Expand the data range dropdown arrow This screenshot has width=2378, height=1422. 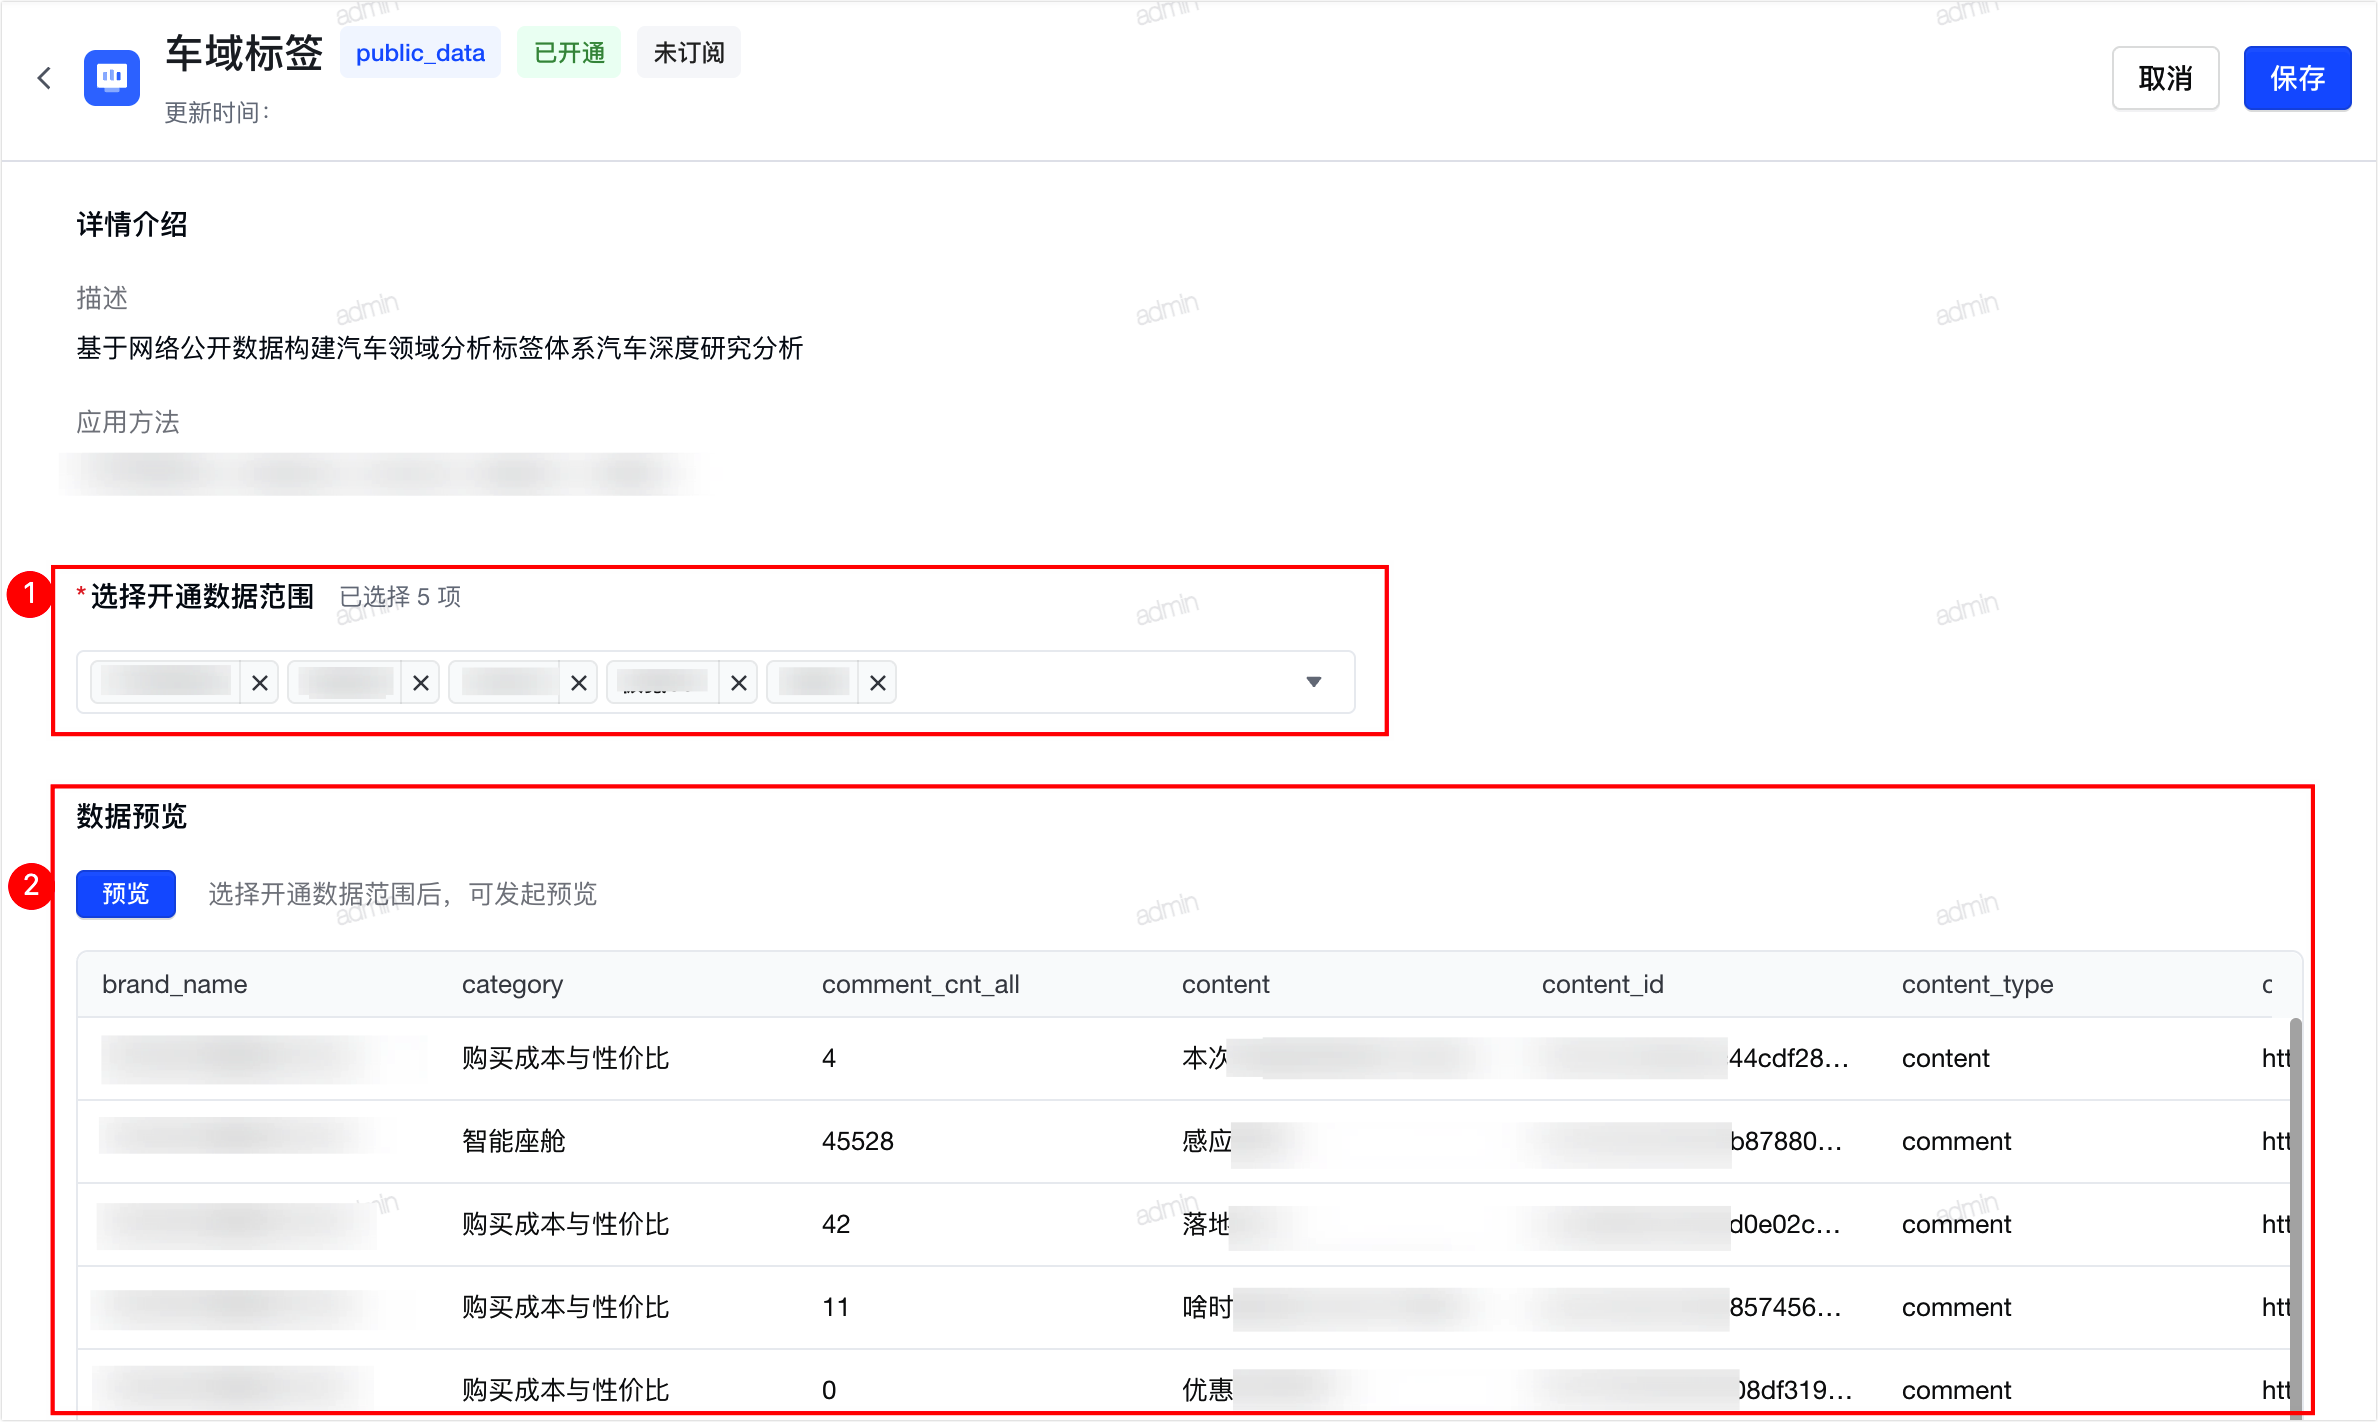pos(1314,682)
